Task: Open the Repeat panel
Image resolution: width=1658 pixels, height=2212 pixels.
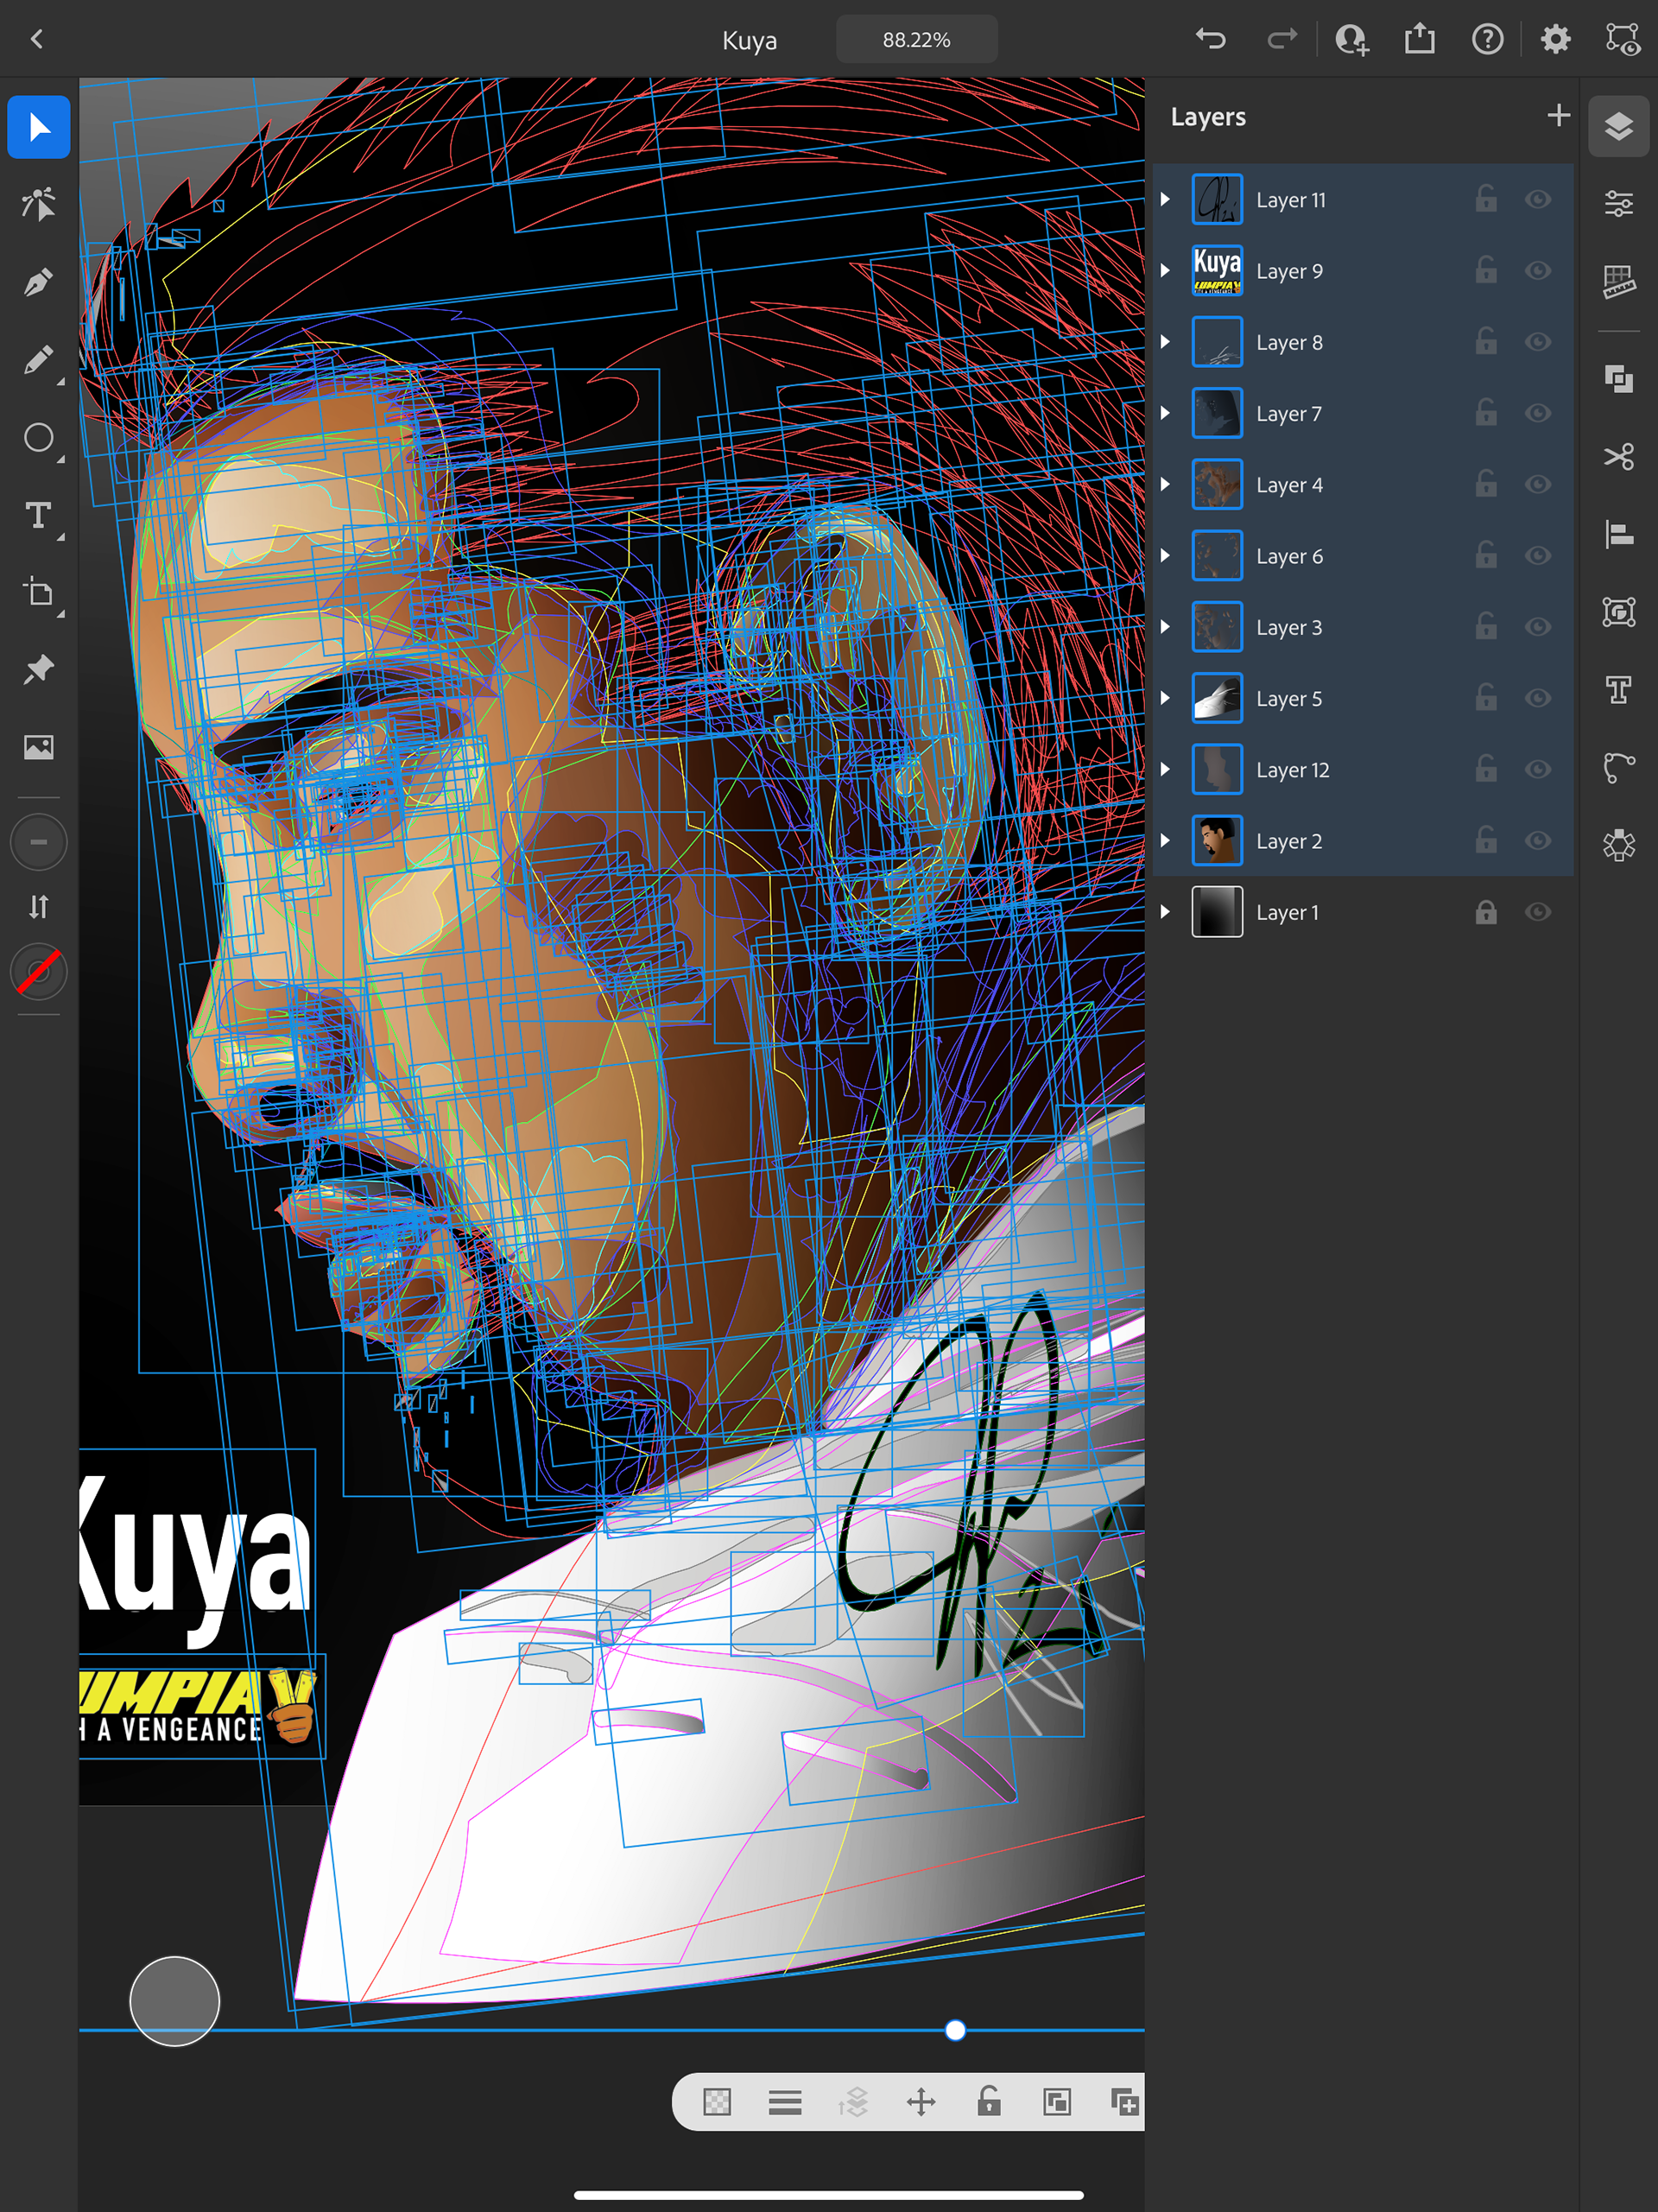Action: [1619, 612]
